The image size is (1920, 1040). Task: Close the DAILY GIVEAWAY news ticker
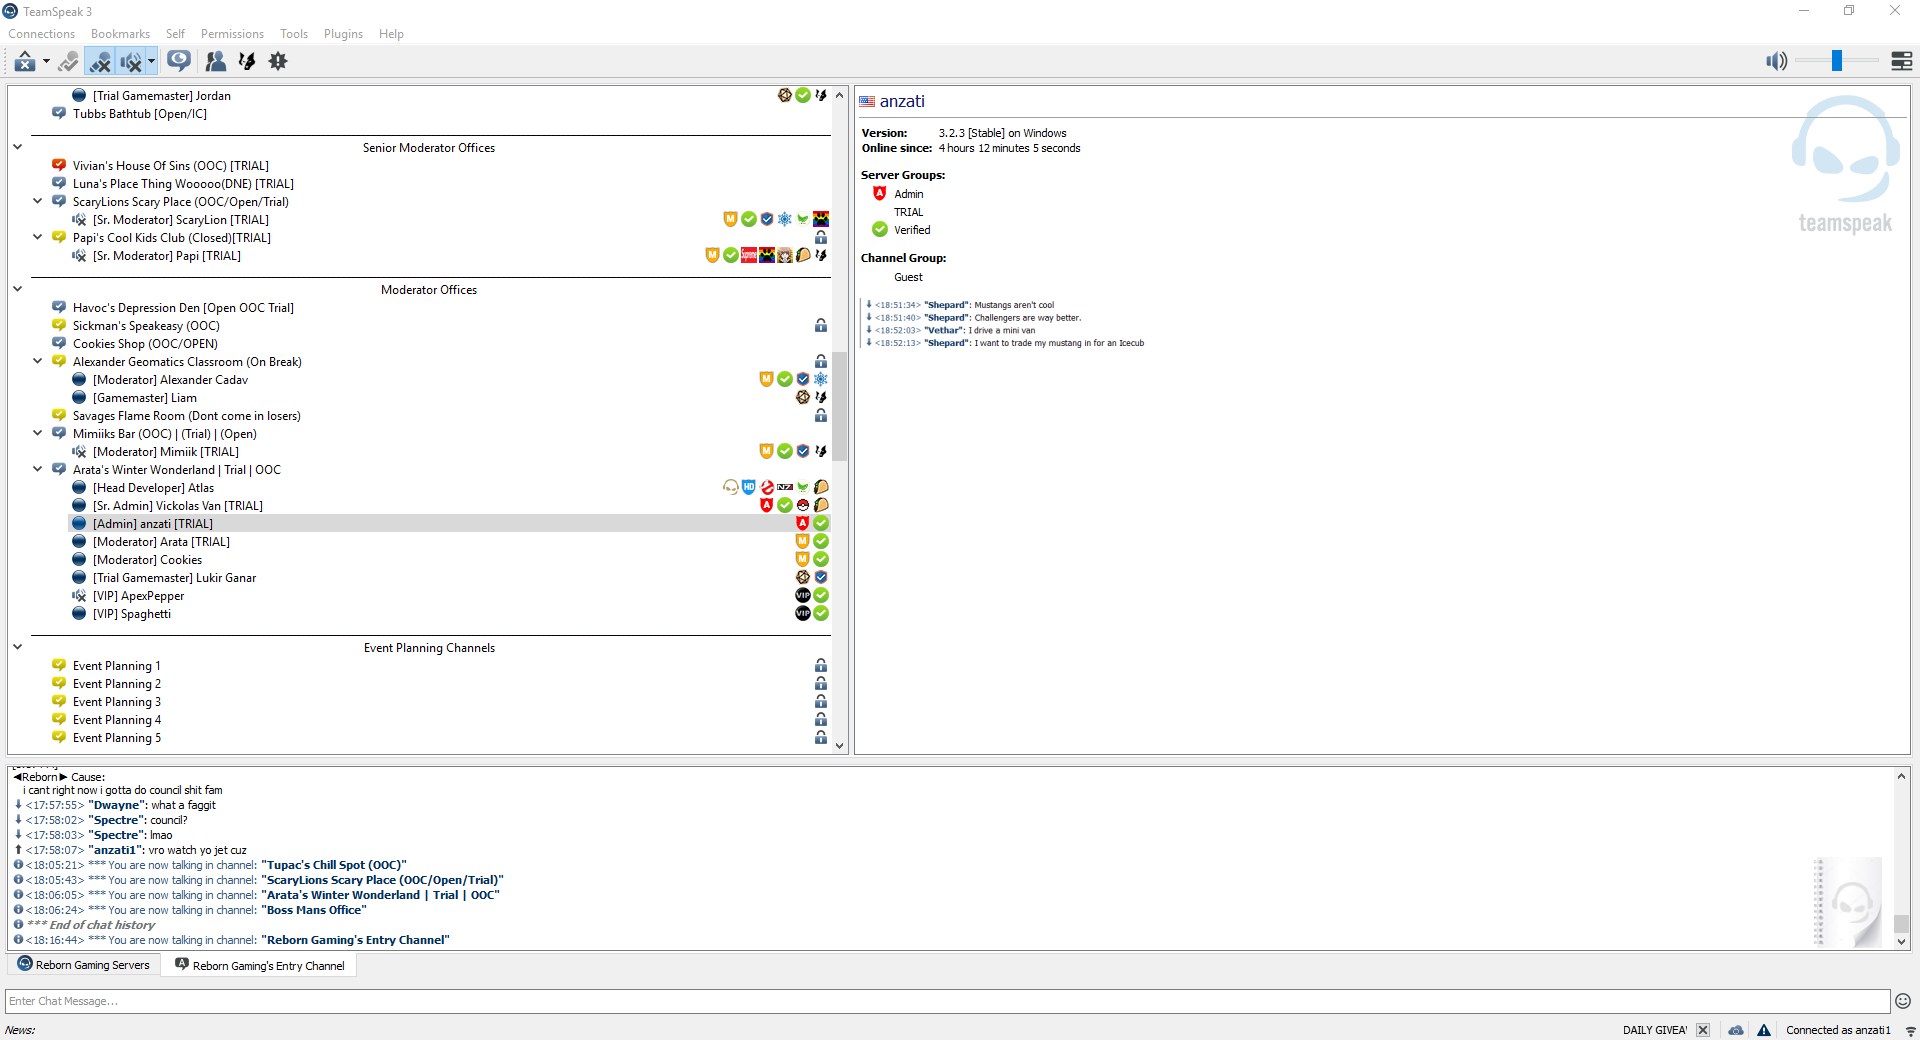[1703, 1030]
